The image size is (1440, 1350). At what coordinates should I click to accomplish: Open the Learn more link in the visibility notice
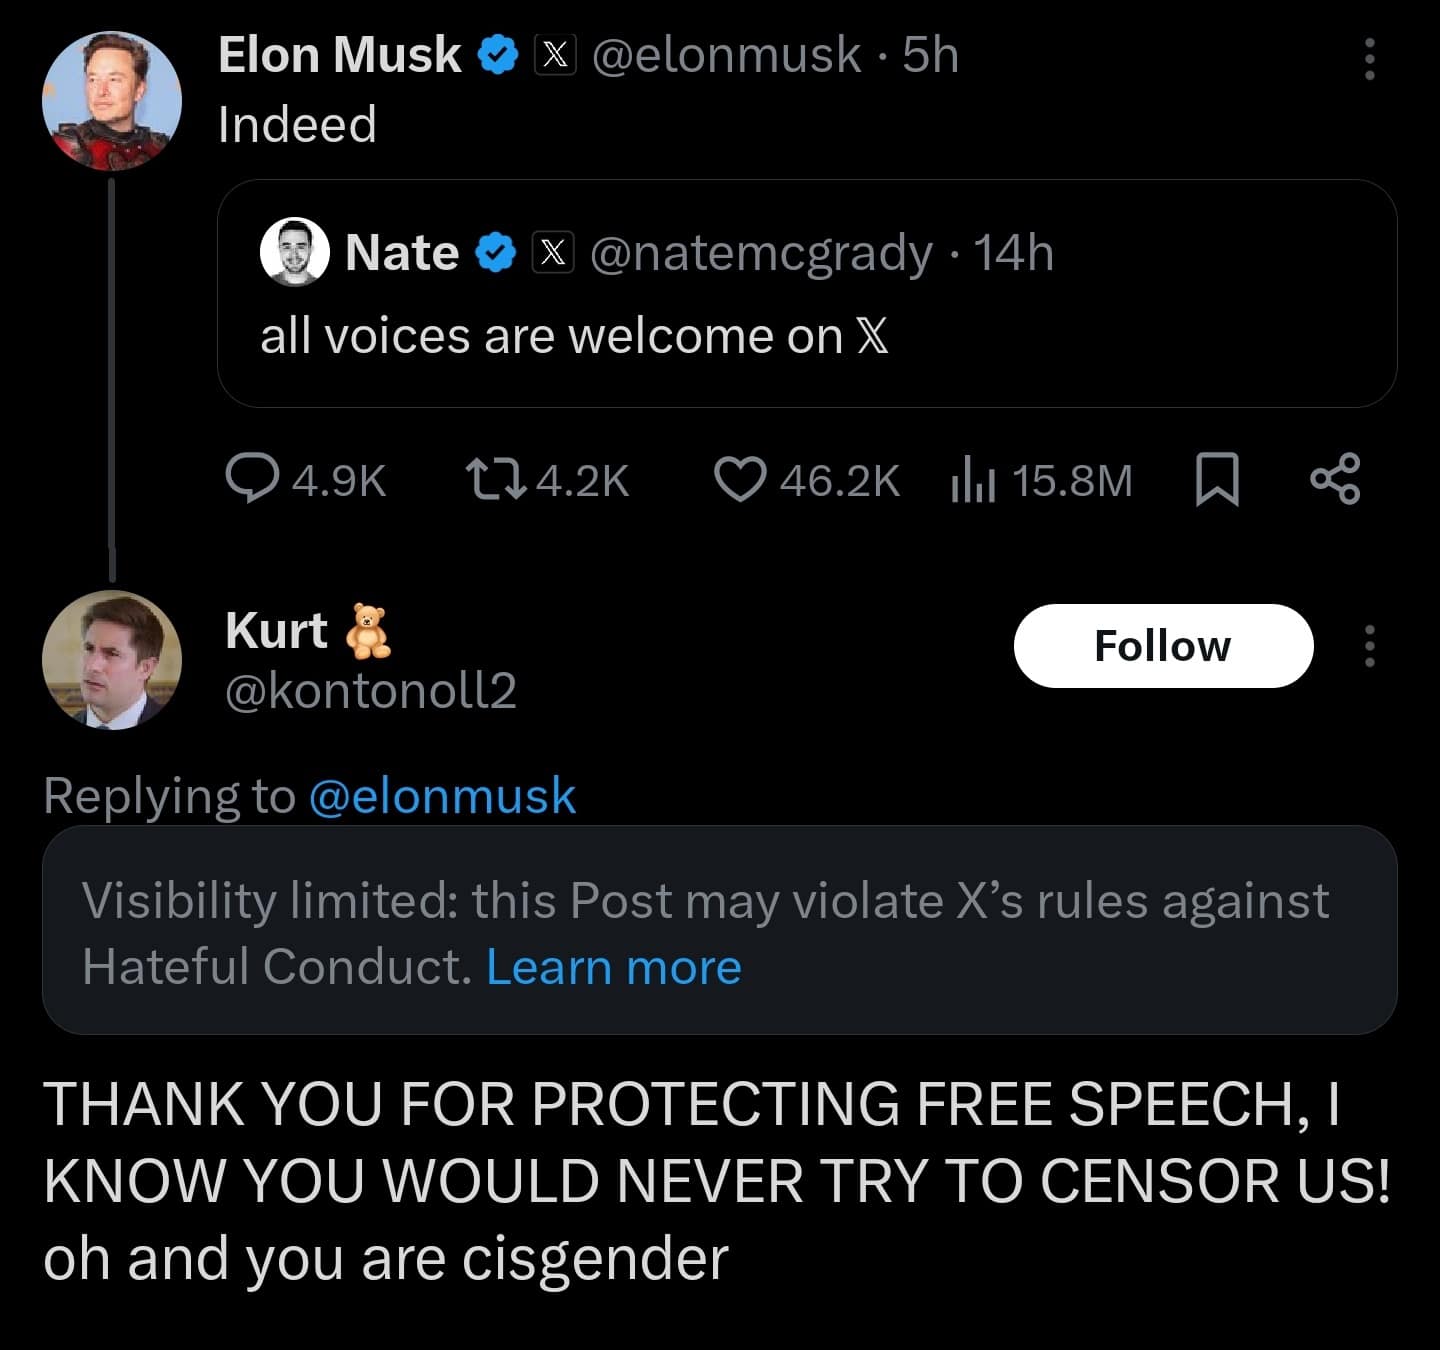coord(613,967)
